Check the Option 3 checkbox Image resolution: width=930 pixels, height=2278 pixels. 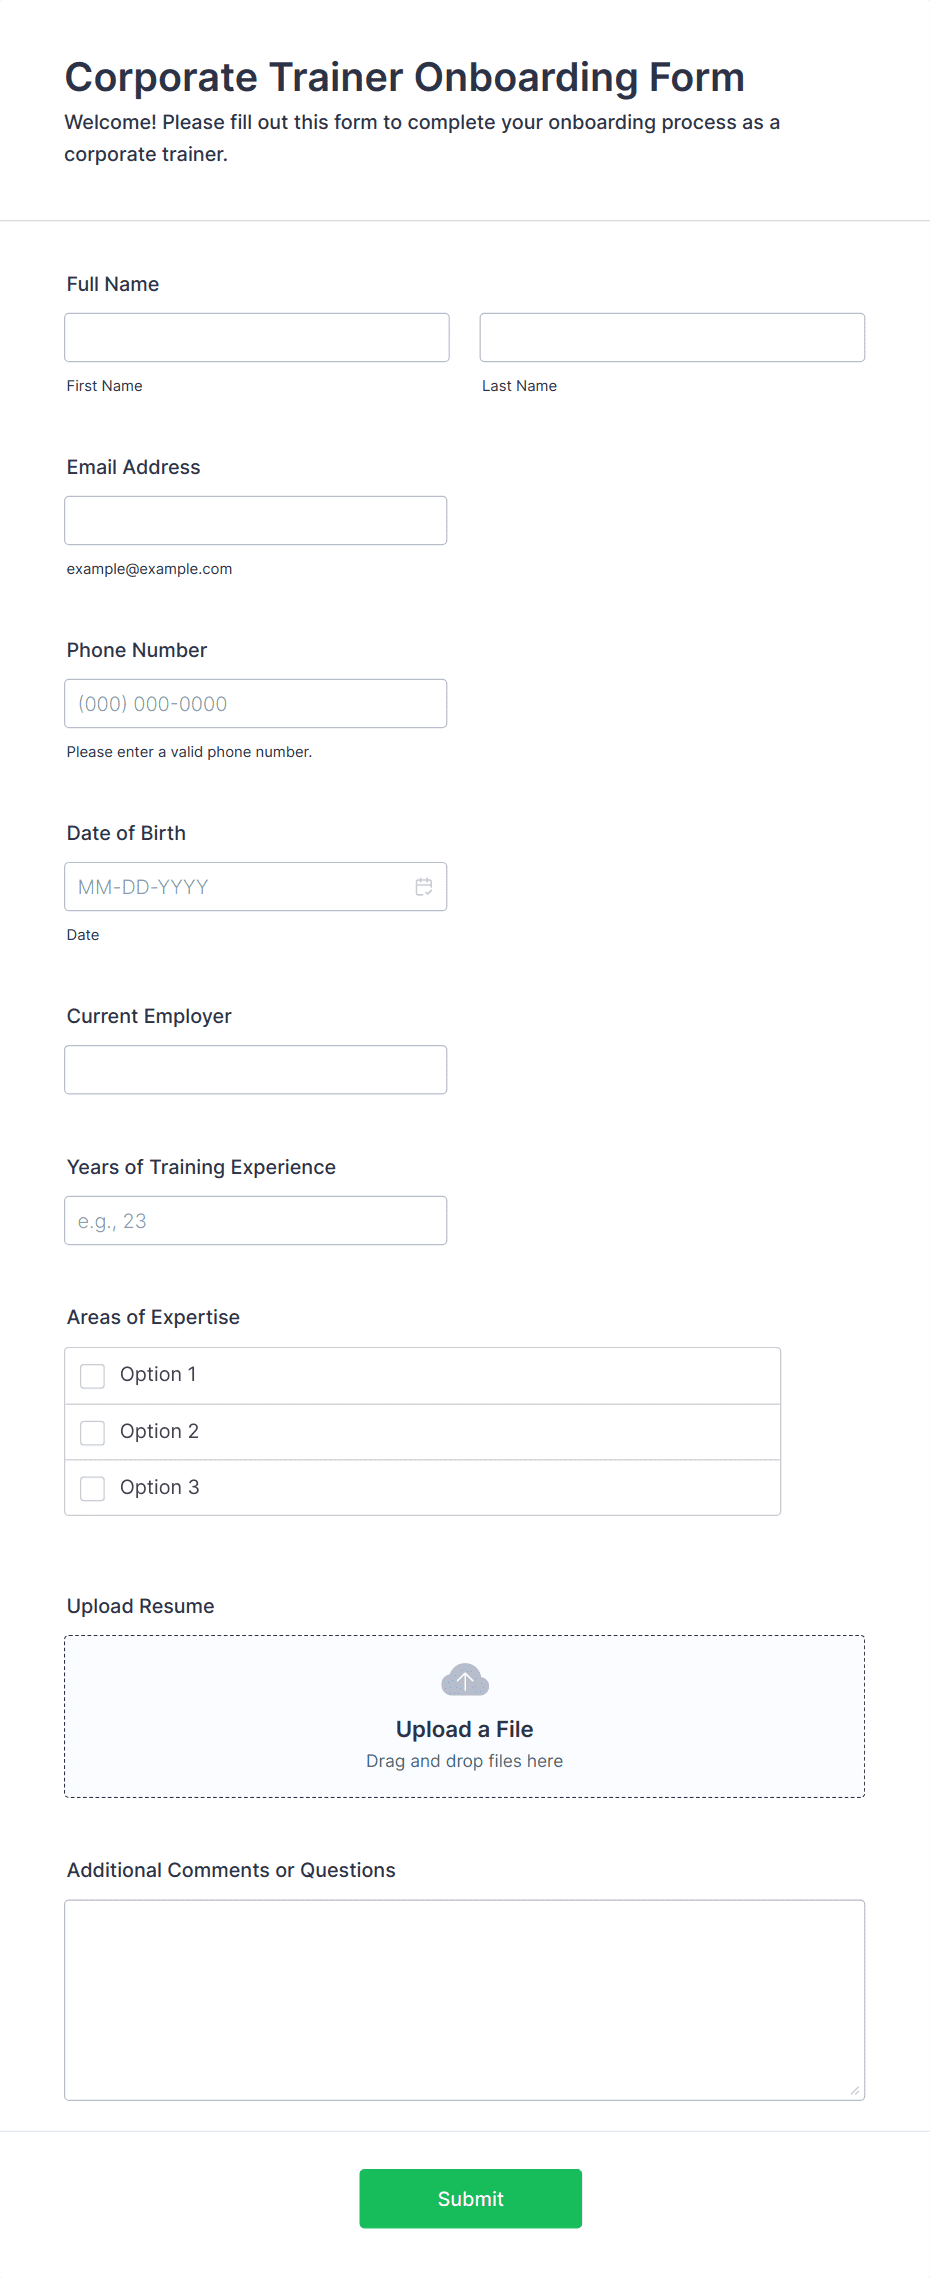click(93, 1489)
